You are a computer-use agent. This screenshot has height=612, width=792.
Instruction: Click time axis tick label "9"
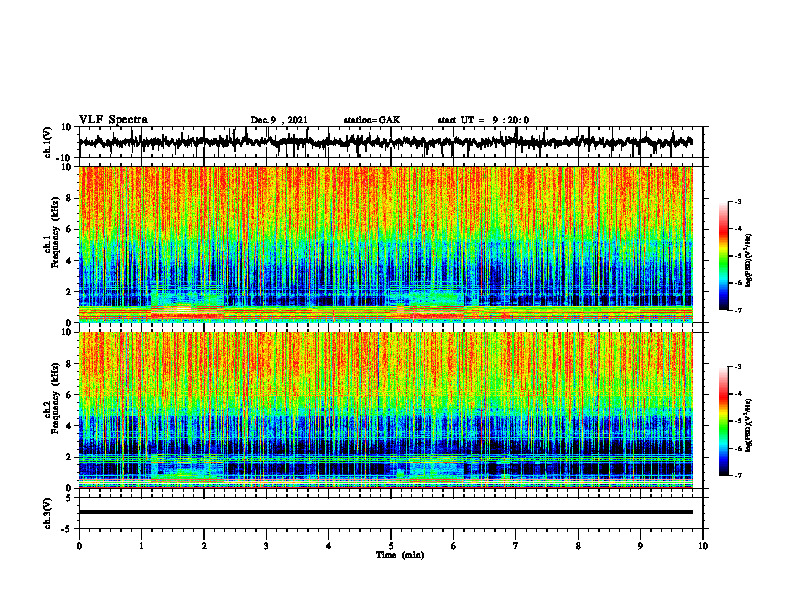pos(640,546)
